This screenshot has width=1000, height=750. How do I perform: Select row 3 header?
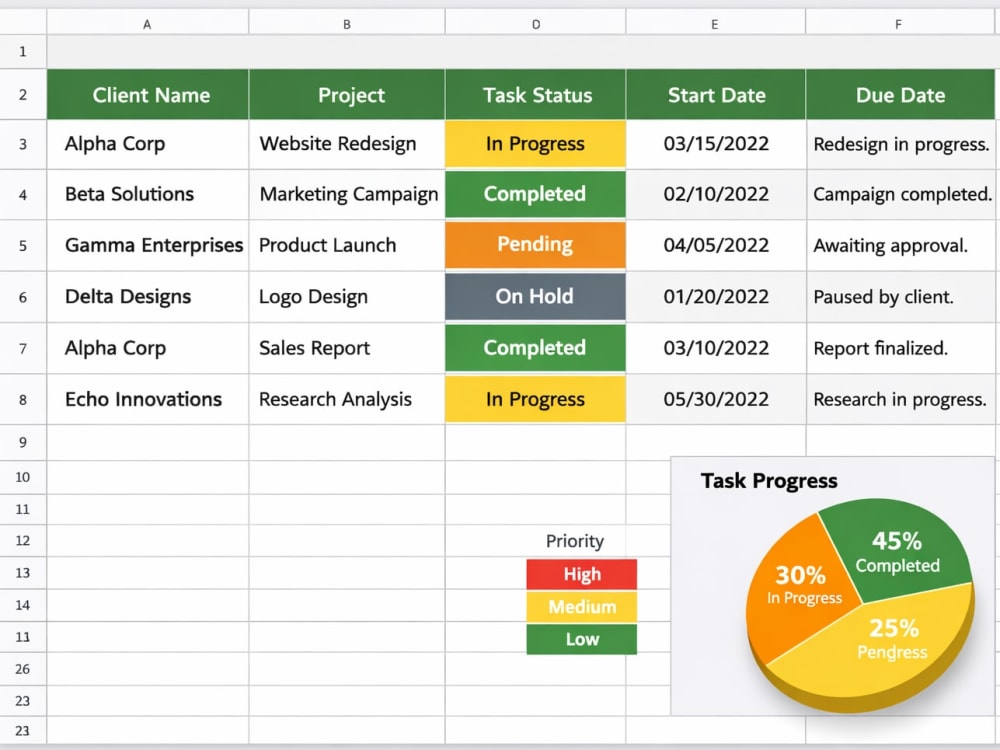coord(23,144)
